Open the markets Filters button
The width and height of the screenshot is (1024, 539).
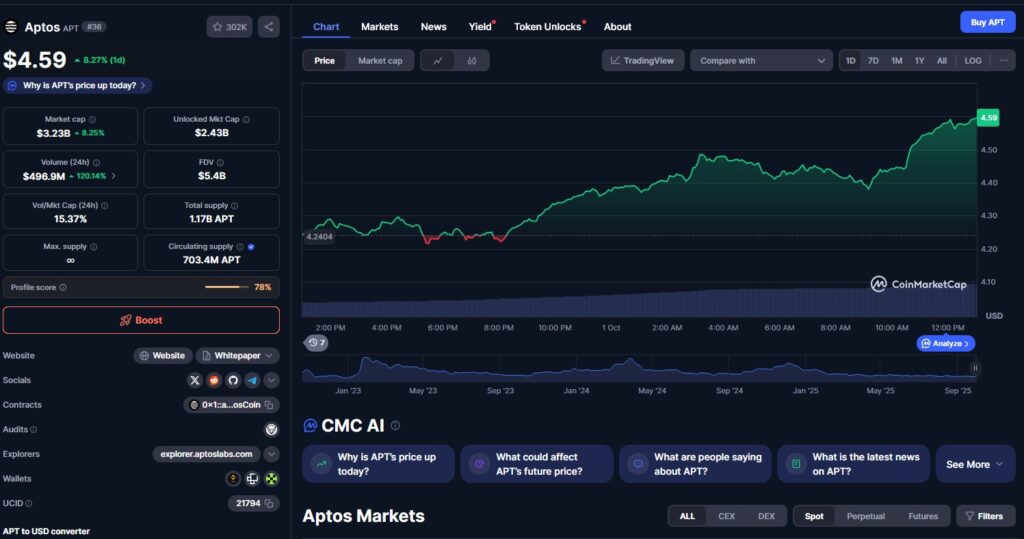[985, 516]
